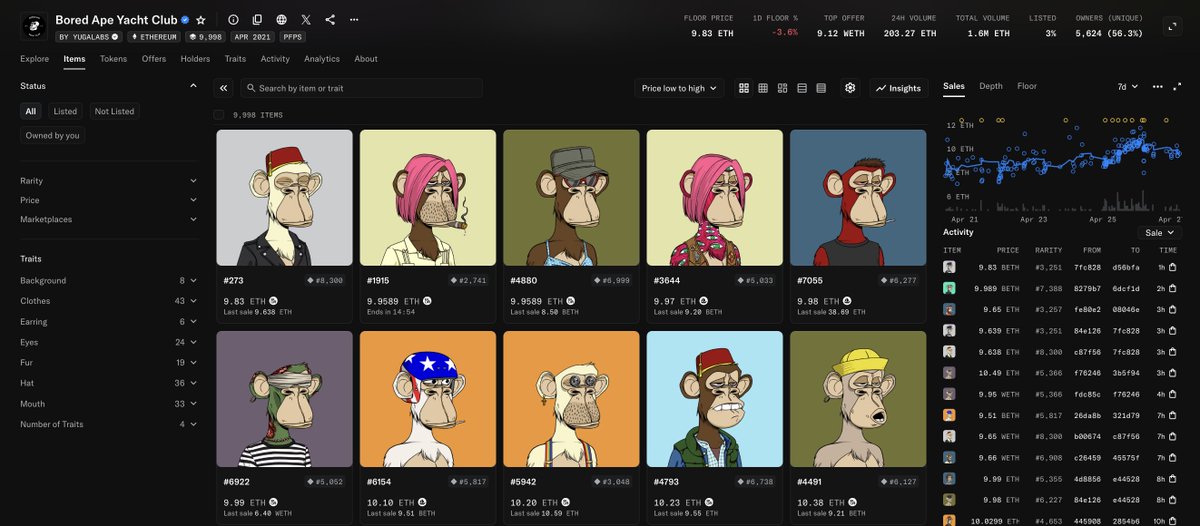Select the Listed status filter
The image size is (1200, 526).
(65, 112)
